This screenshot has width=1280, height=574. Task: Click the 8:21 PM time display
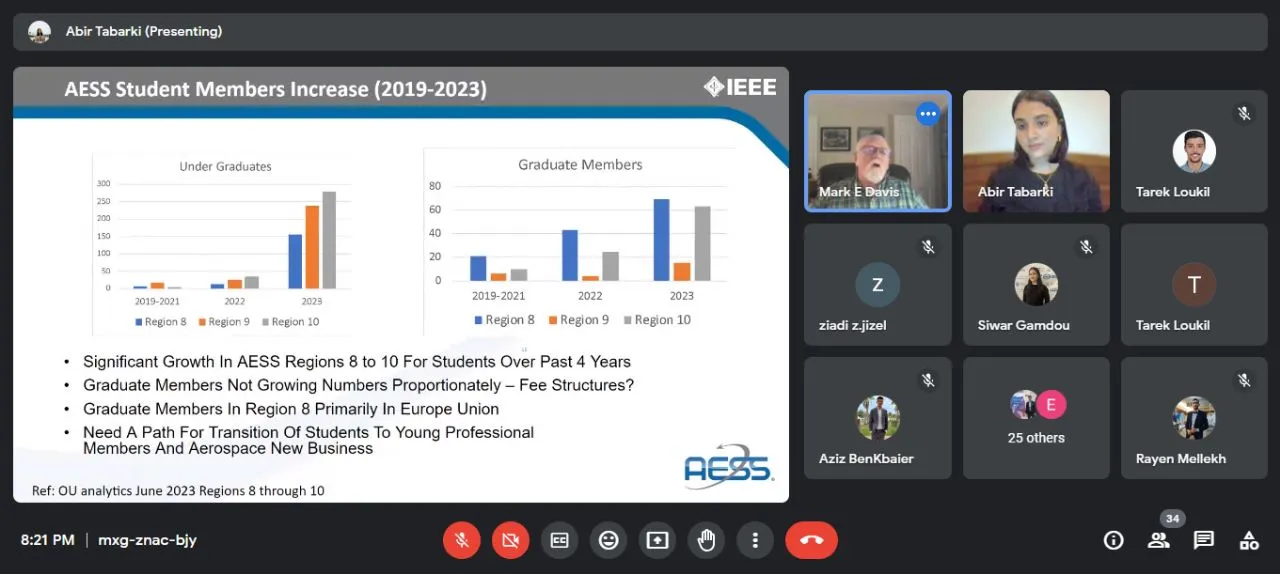[x=47, y=540]
